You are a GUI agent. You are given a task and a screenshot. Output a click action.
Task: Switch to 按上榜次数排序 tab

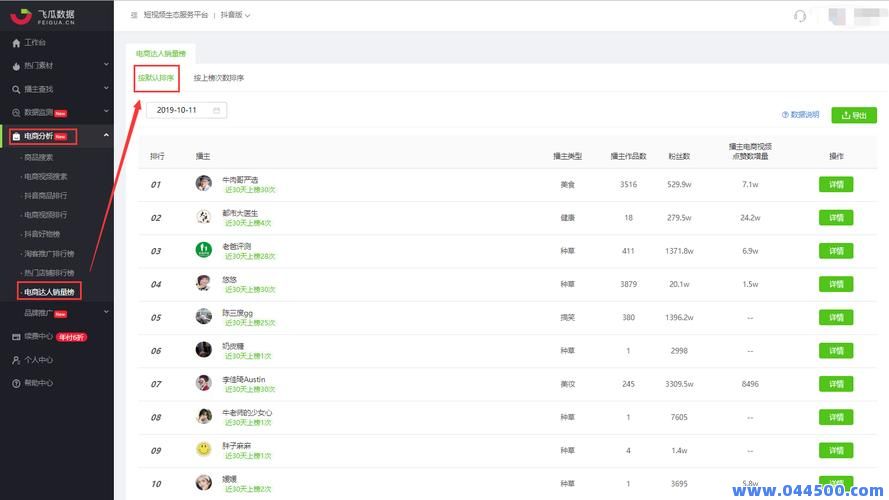pos(219,78)
